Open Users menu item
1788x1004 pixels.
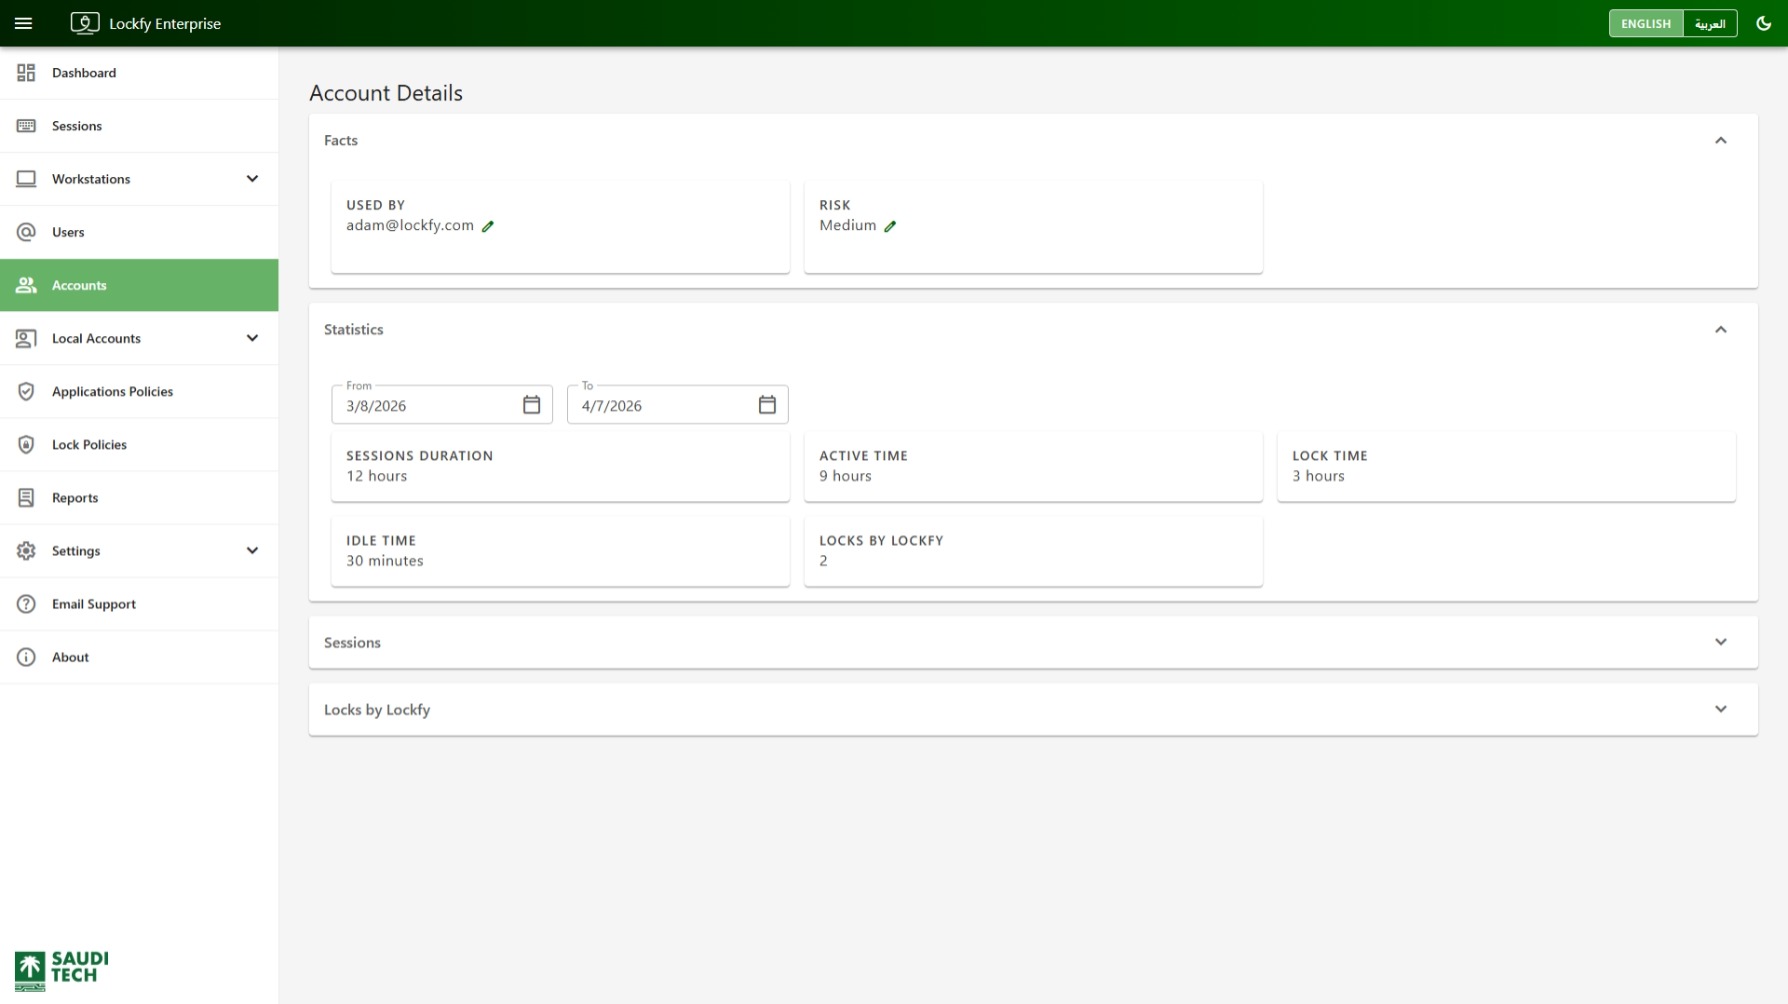139,232
